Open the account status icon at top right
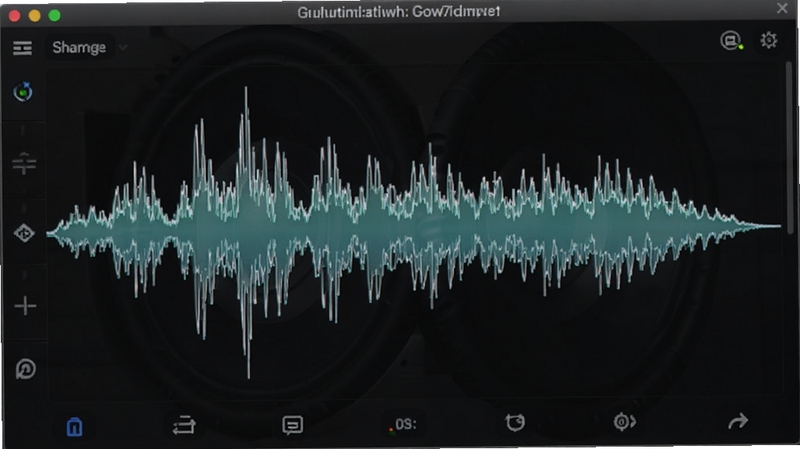 coord(731,40)
